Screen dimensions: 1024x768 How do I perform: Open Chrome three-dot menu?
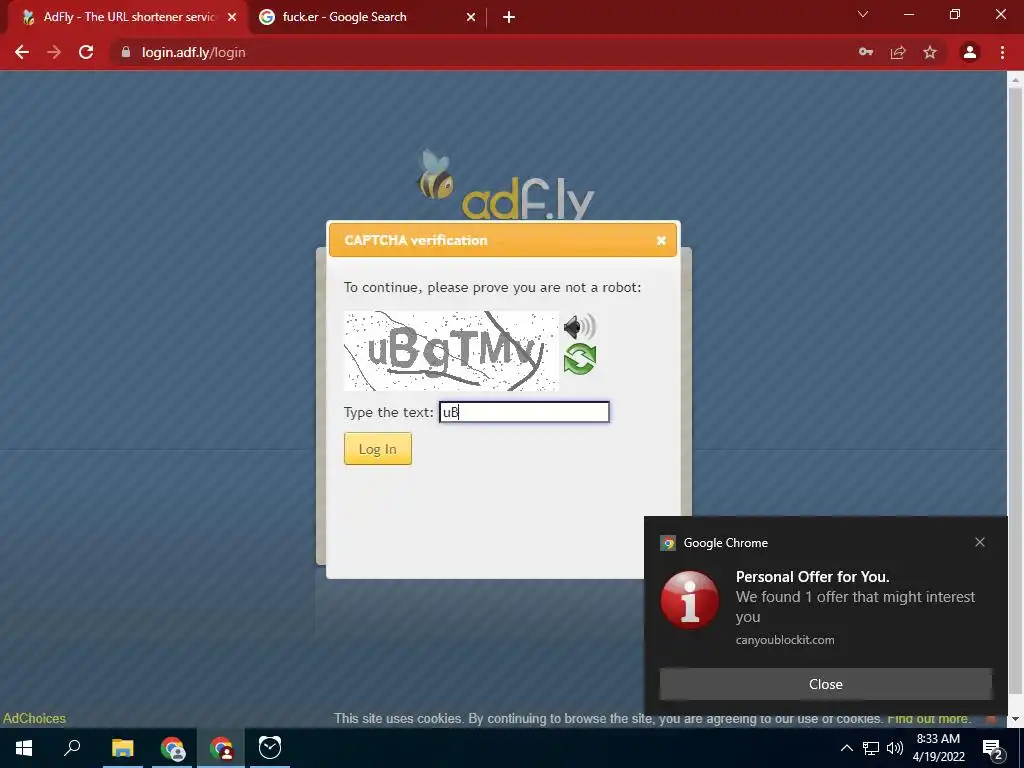(1002, 52)
